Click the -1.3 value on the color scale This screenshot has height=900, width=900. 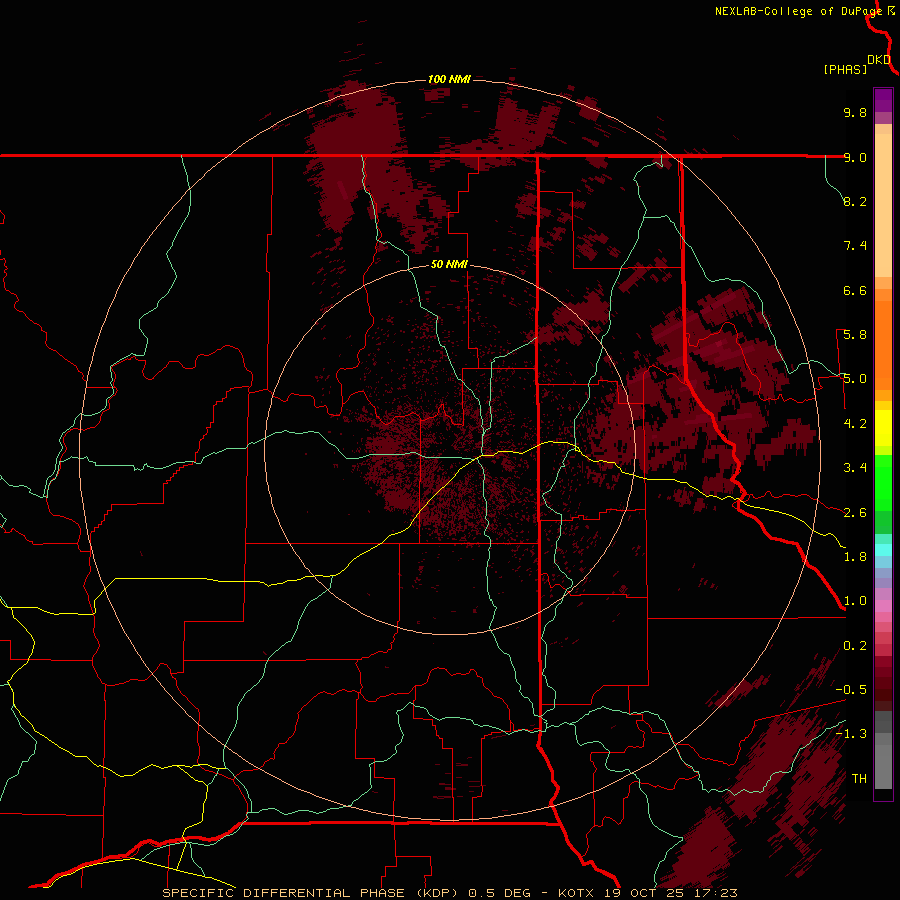[851, 734]
